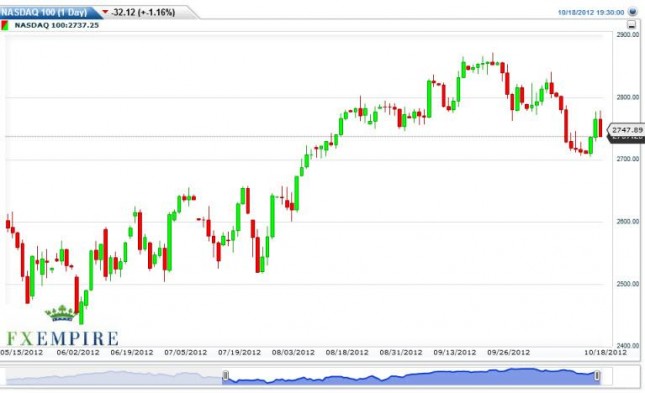
Task: Click the red-green candle icon beside NASDAQ 100 legend
Action: pyautogui.click(x=5, y=25)
